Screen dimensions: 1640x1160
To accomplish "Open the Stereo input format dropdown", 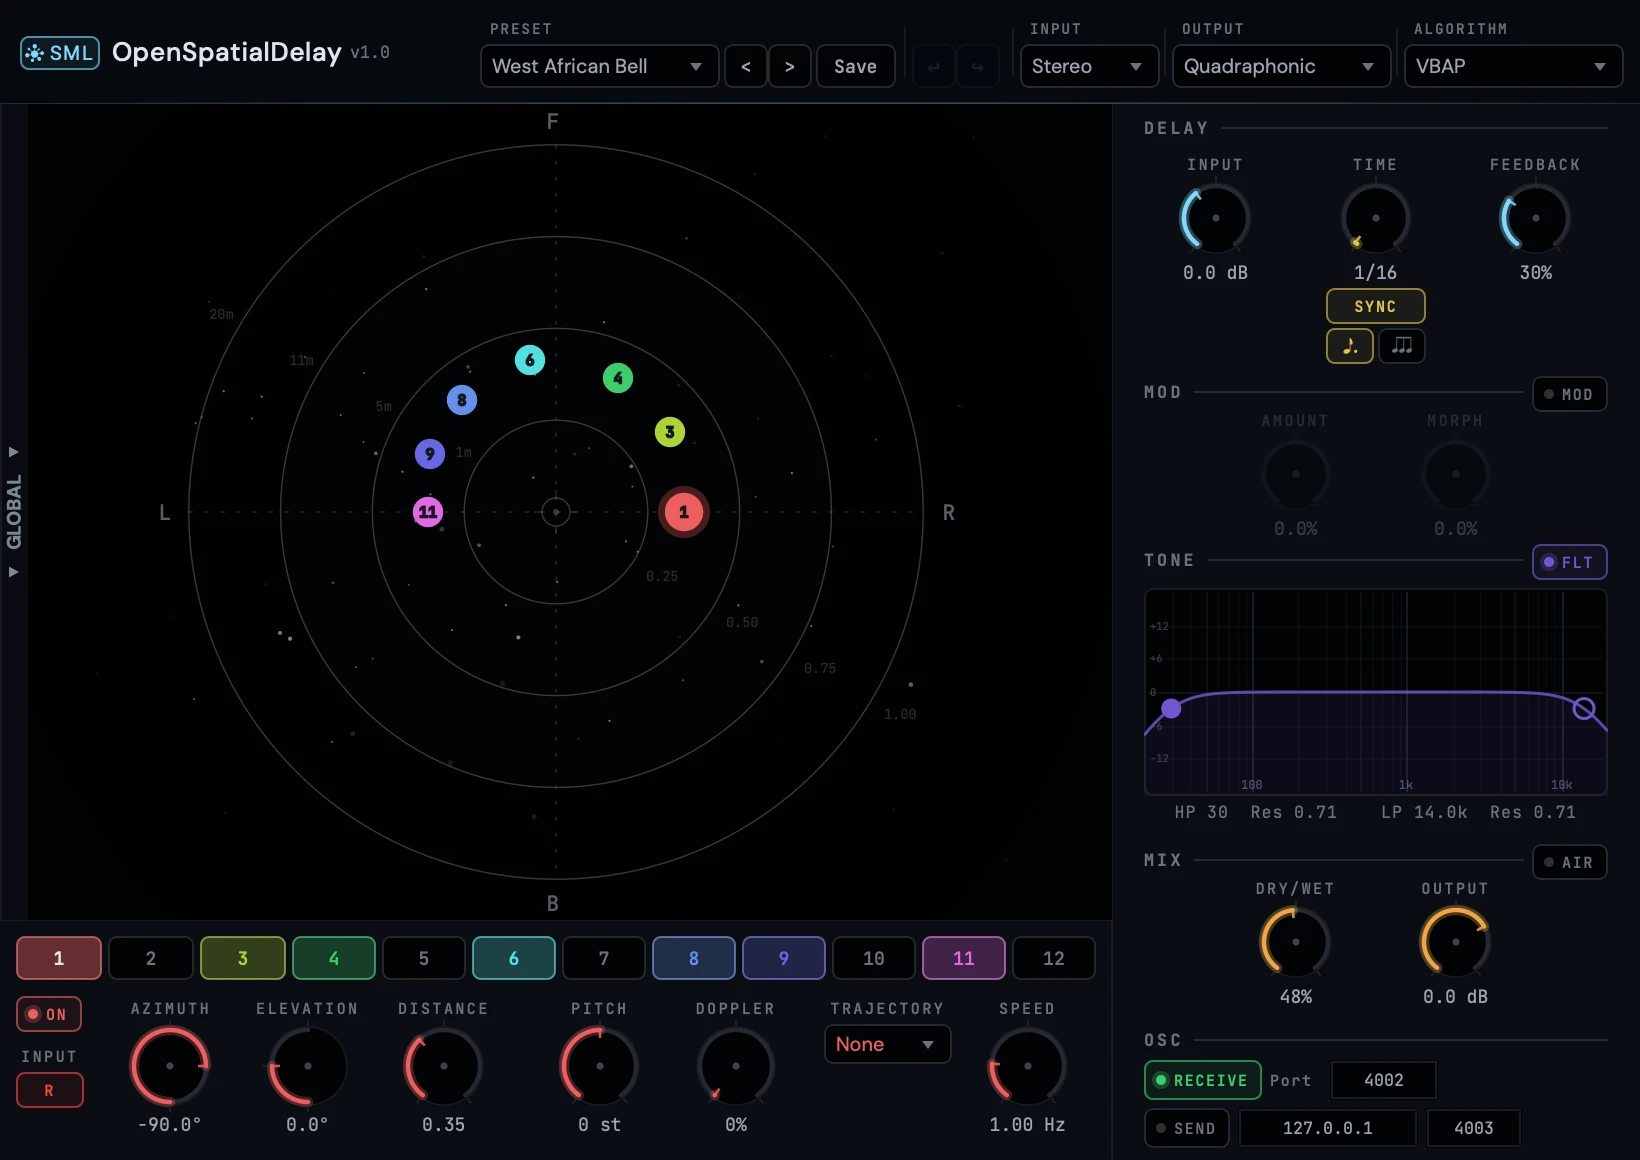I will tap(1089, 67).
